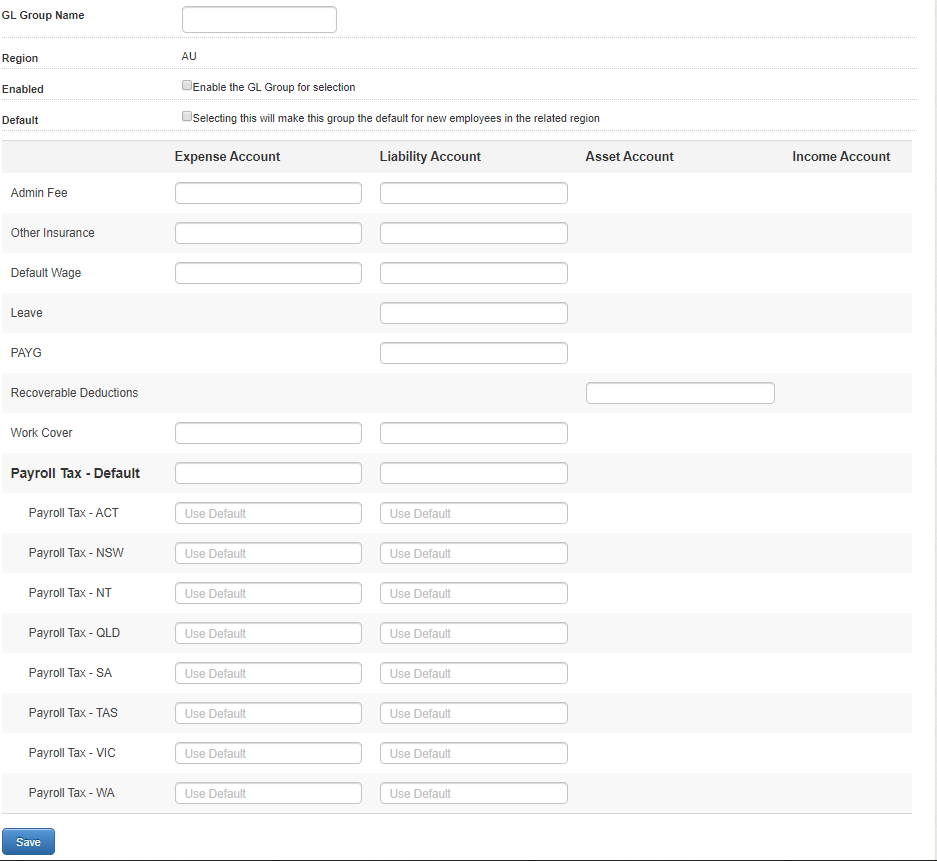Screen dimensions: 937x861
Task: Focus Work Cover expense account field
Action: (x=268, y=433)
